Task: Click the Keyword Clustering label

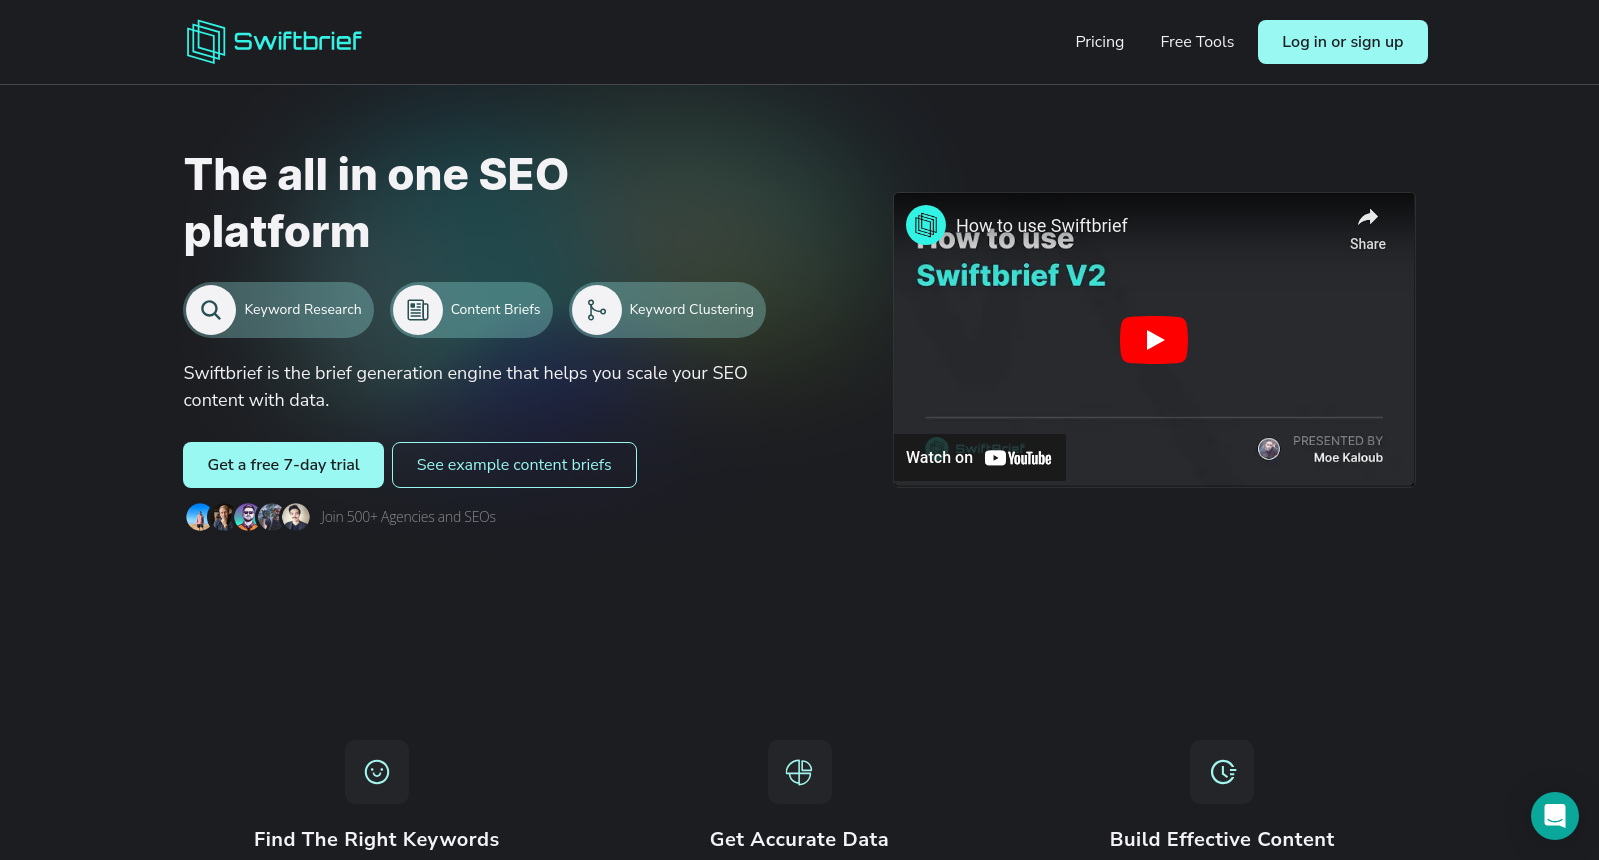Action: [691, 310]
